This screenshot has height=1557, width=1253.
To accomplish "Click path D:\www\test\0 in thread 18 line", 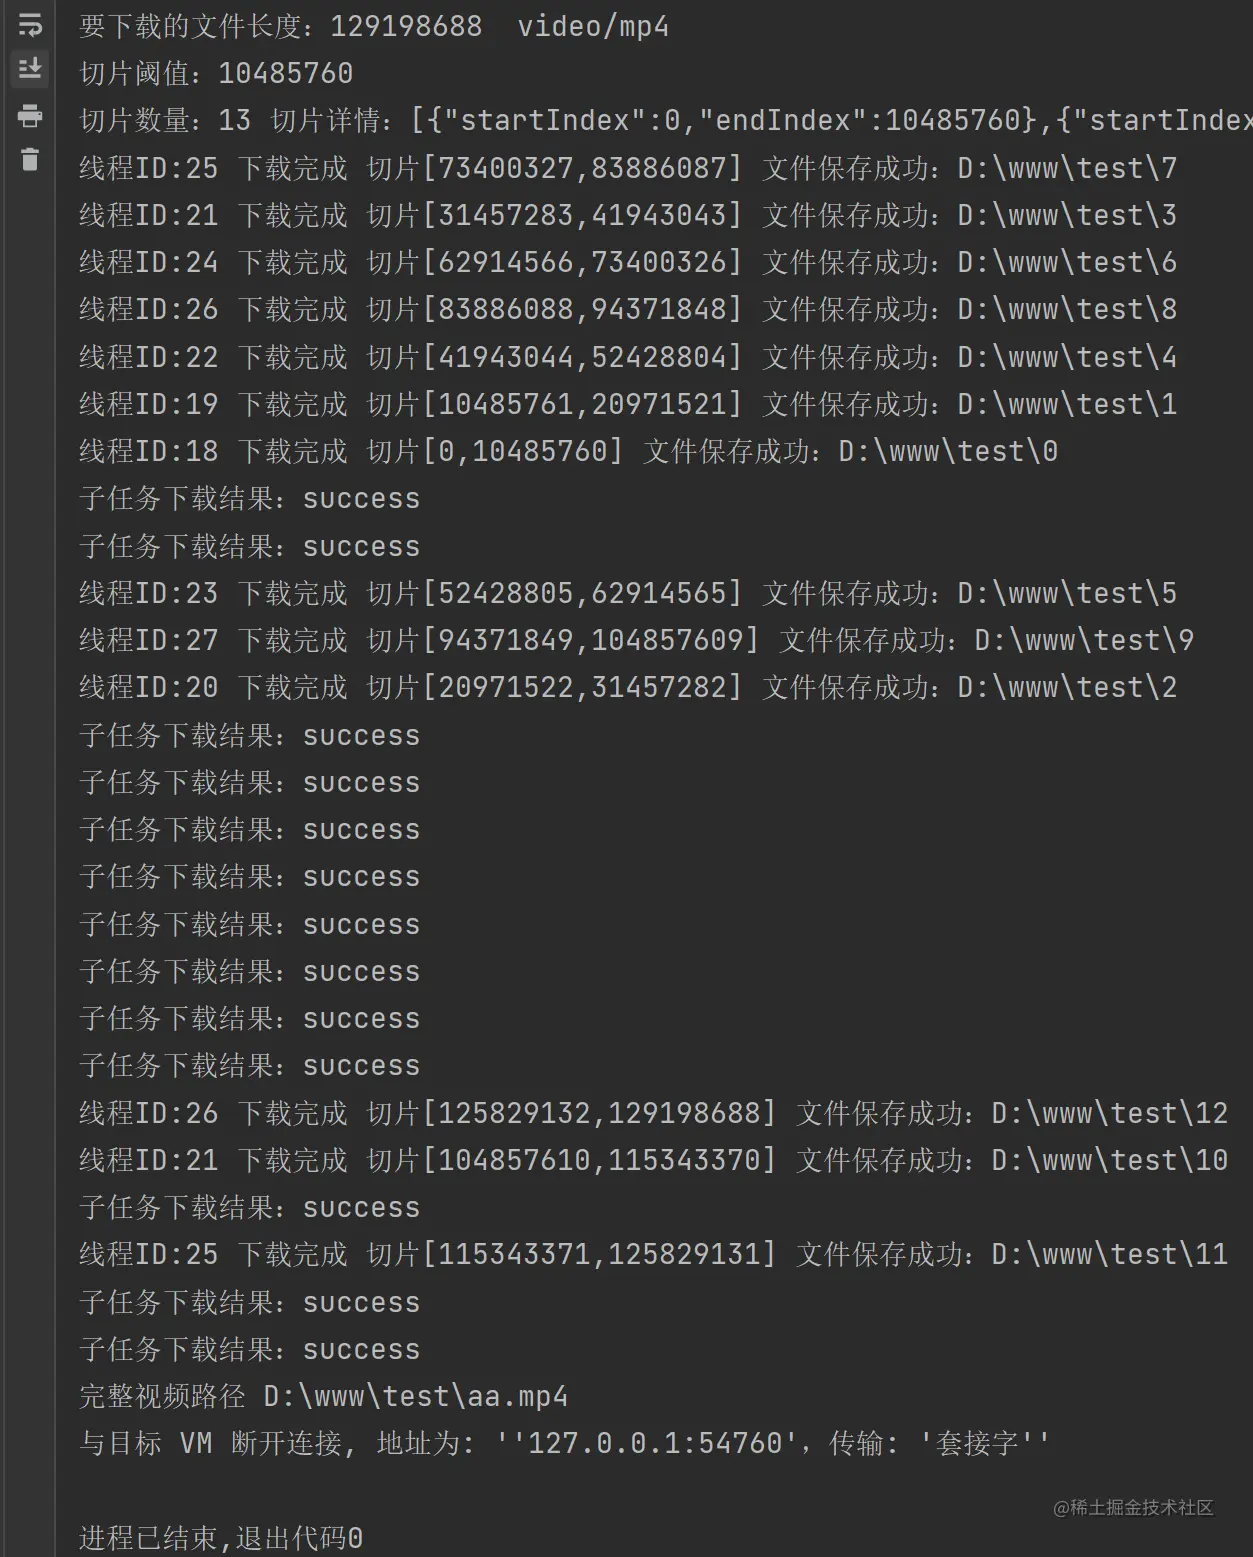I will tap(947, 451).
